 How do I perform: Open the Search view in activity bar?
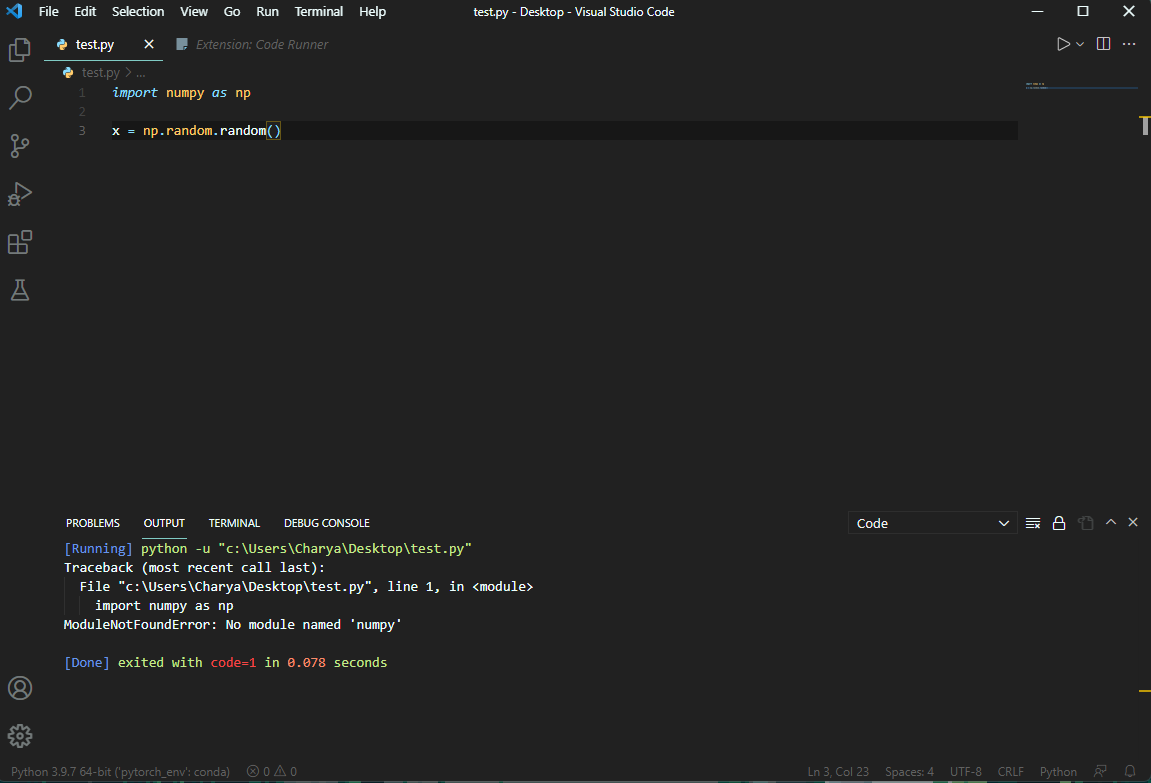point(20,98)
